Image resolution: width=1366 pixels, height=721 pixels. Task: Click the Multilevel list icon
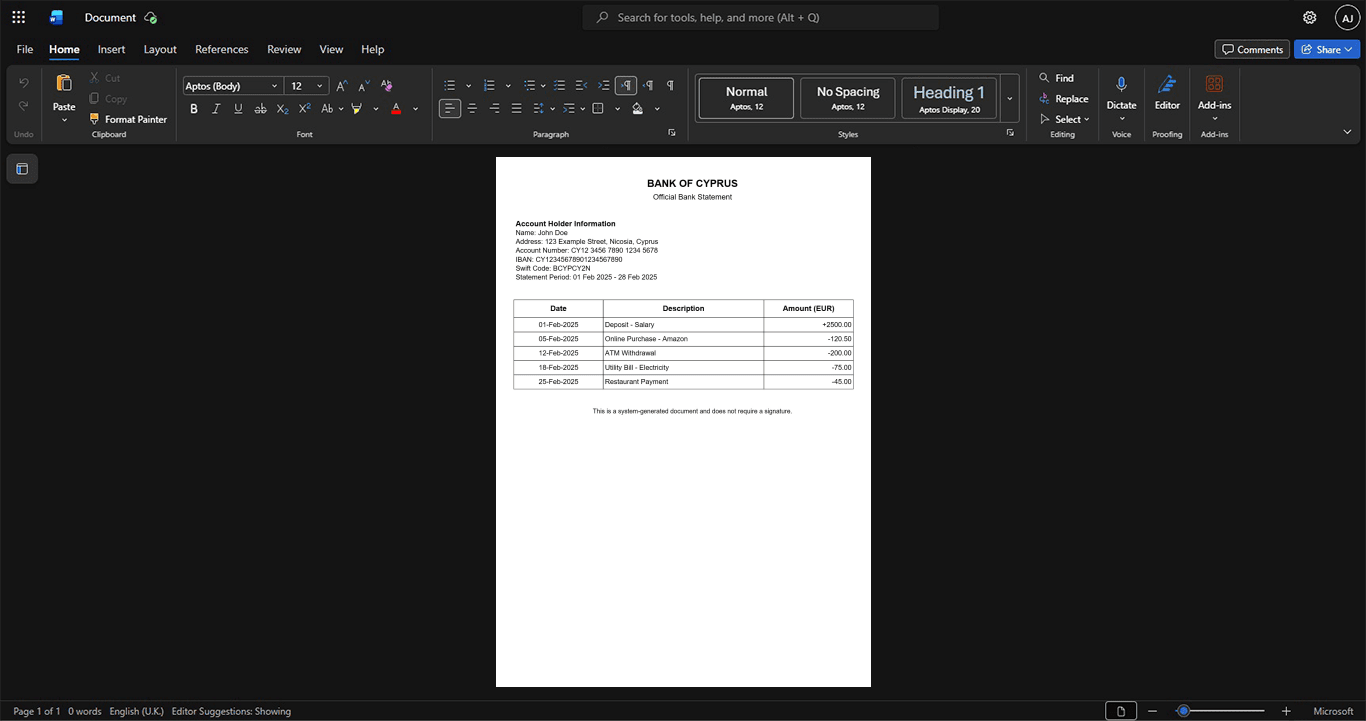click(529, 86)
